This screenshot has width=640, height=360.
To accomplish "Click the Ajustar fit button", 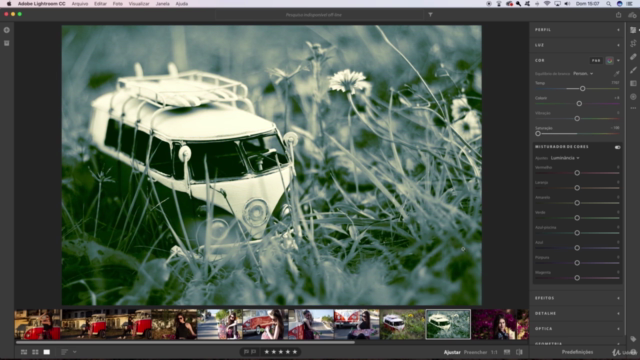I will (x=452, y=352).
